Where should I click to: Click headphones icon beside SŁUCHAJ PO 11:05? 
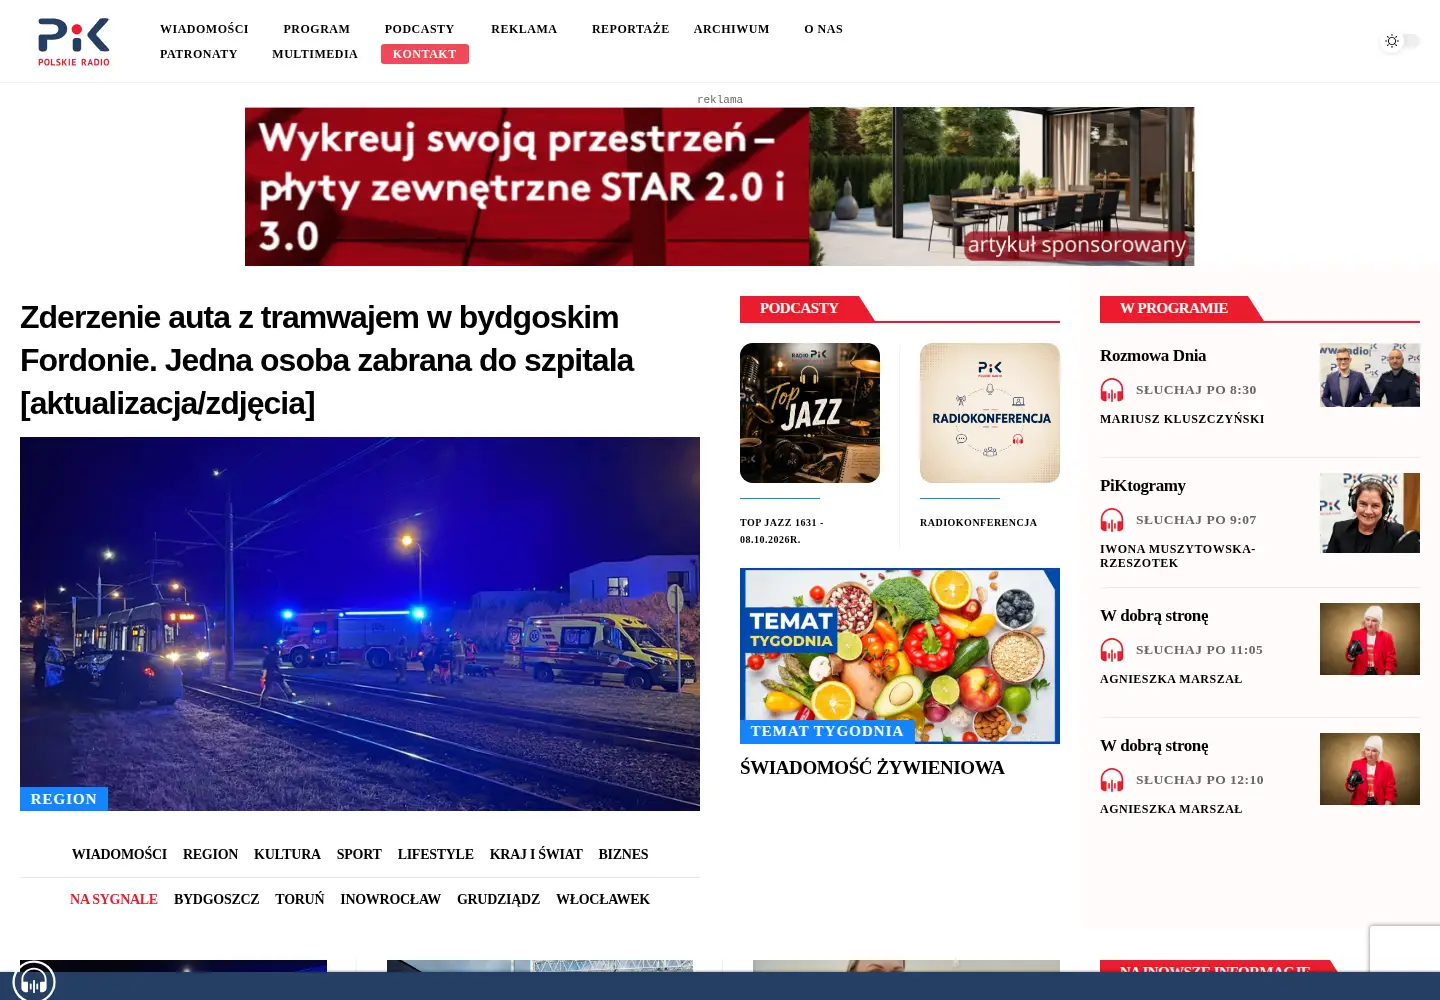pos(1112,650)
